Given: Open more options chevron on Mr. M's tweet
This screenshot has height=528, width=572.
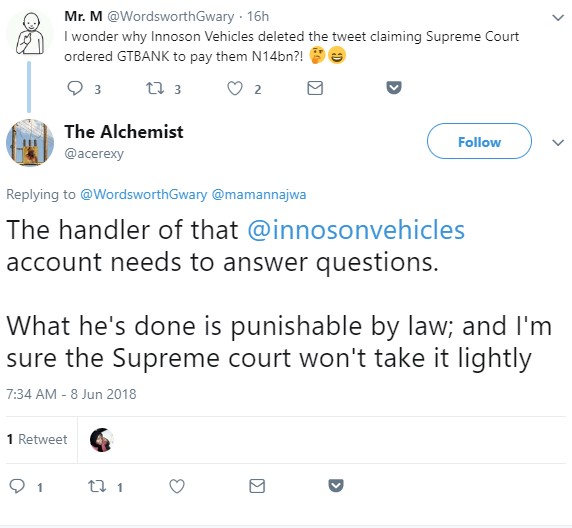Looking at the screenshot, I should pyautogui.click(x=558, y=17).
